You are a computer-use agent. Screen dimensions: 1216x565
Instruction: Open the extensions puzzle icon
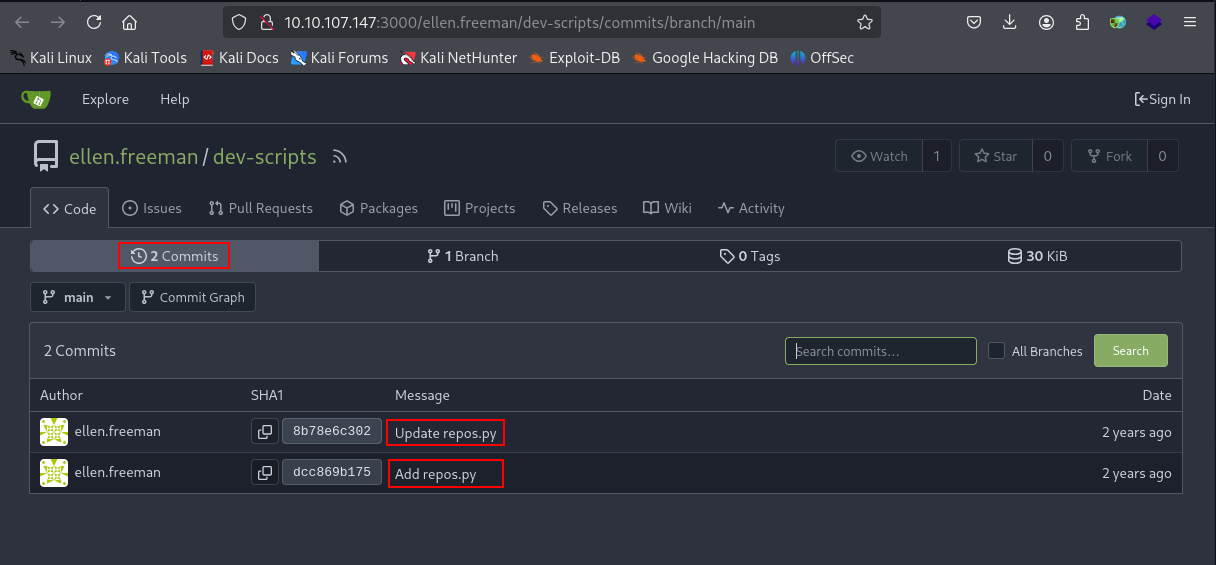[x=1082, y=22]
